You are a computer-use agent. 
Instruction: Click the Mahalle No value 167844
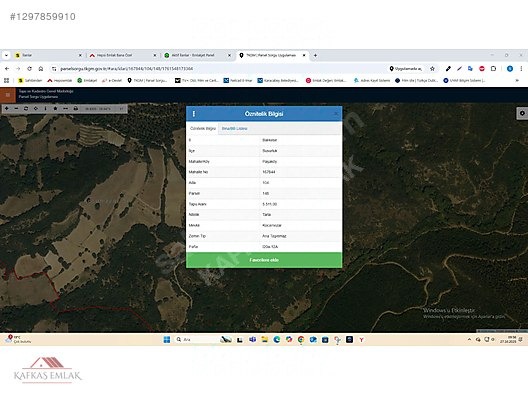pyautogui.click(x=269, y=172)
